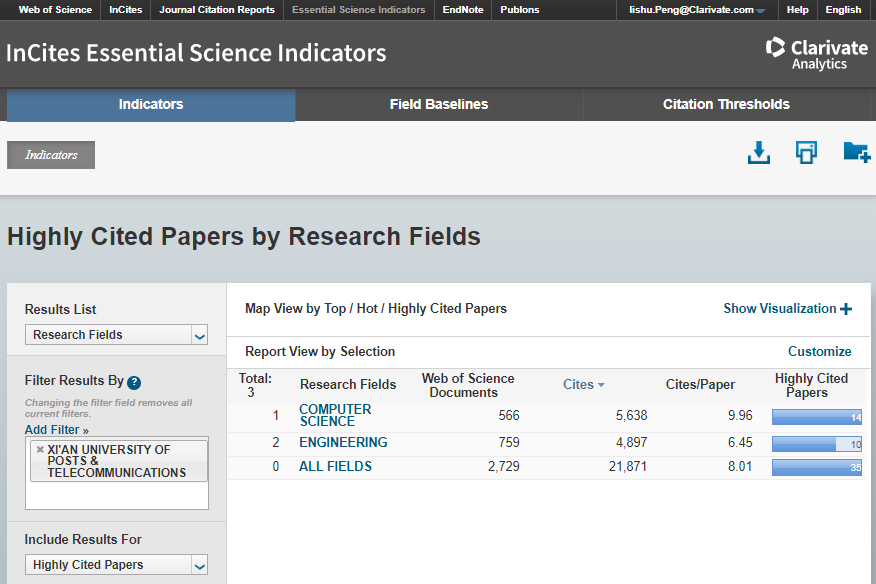Click the copy/duplicate windows icon
876x584 pixels.
pyautogui.click(x=806, y=153)
